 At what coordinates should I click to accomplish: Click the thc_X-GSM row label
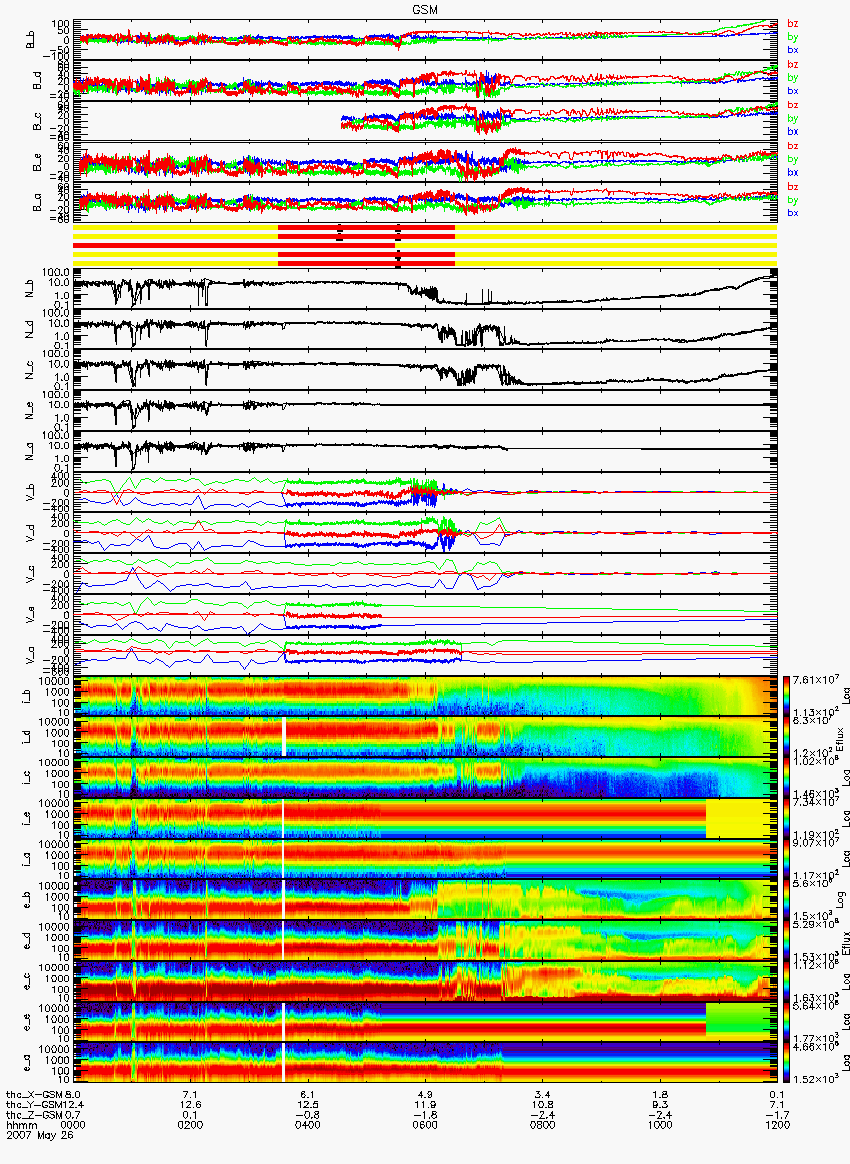(x=34, y=1095)
